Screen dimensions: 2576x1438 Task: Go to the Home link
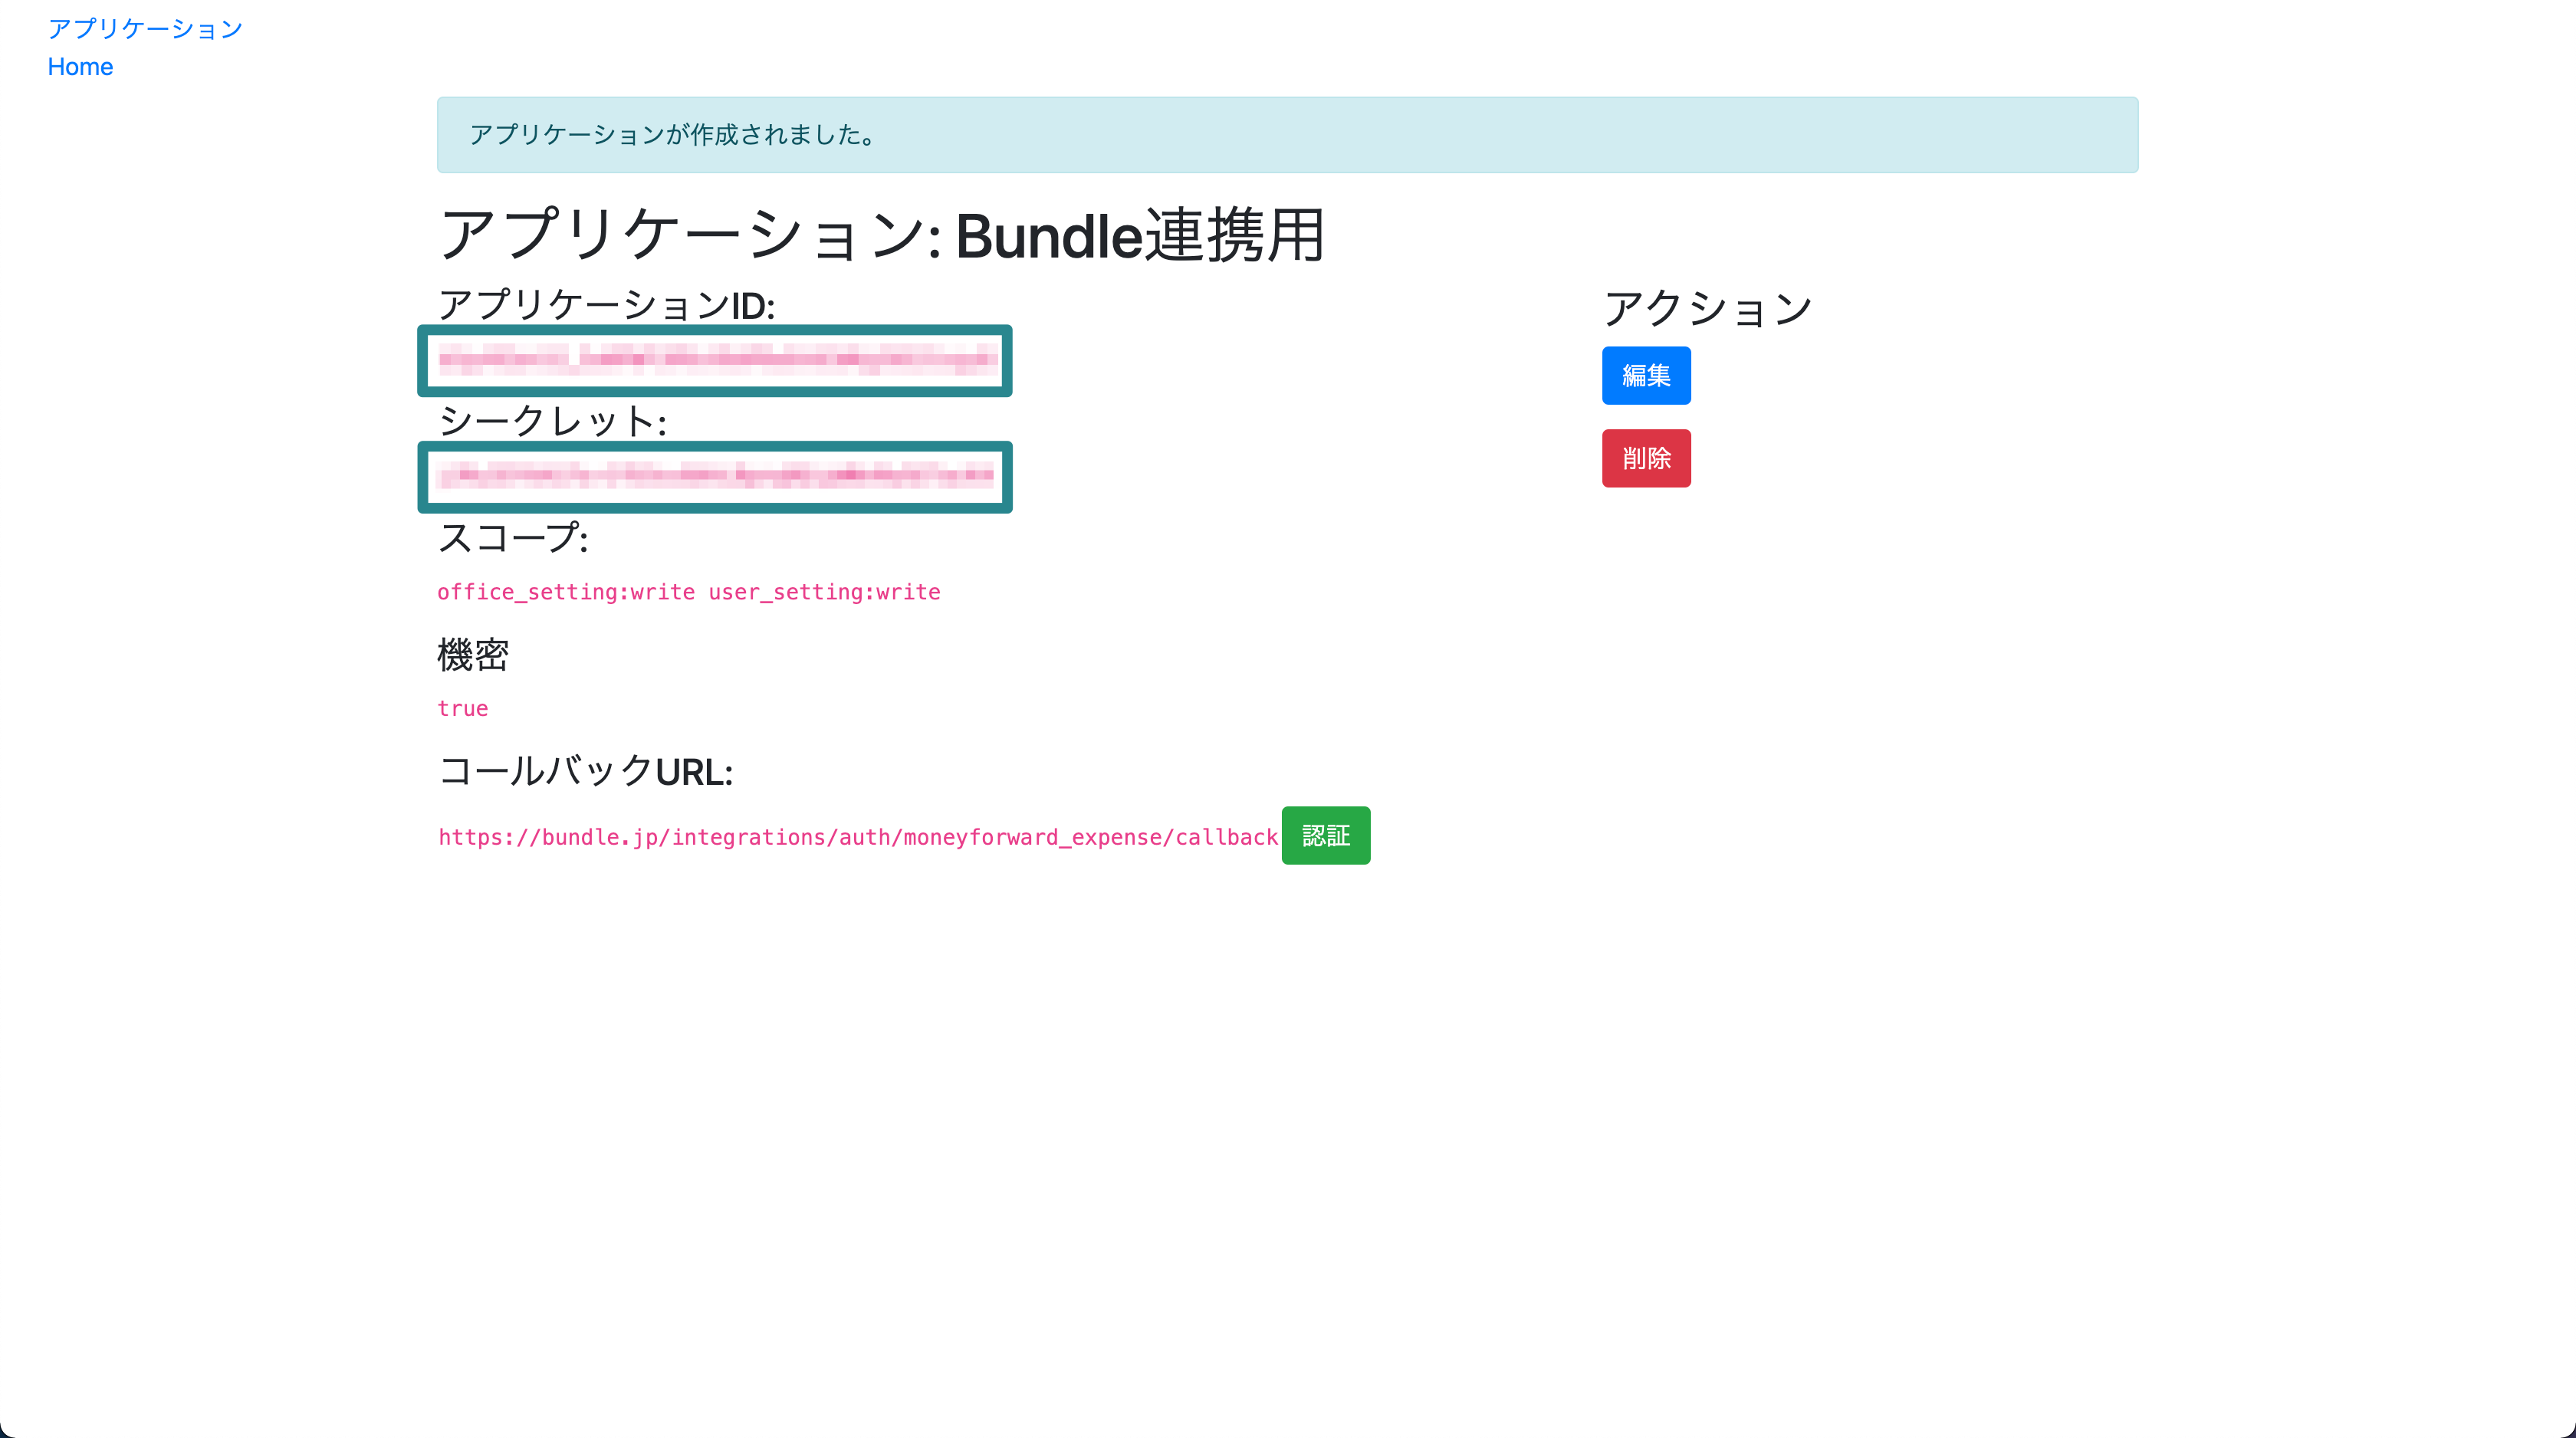(x=80, y=67)
